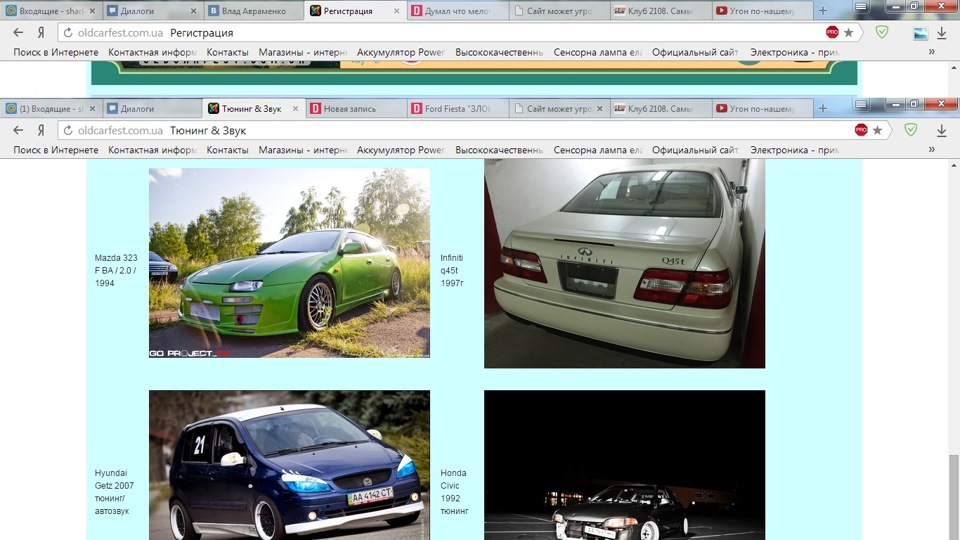Expand more bookmarks chevron in lower window
This screenshot has width=960, height=540.
931,149
